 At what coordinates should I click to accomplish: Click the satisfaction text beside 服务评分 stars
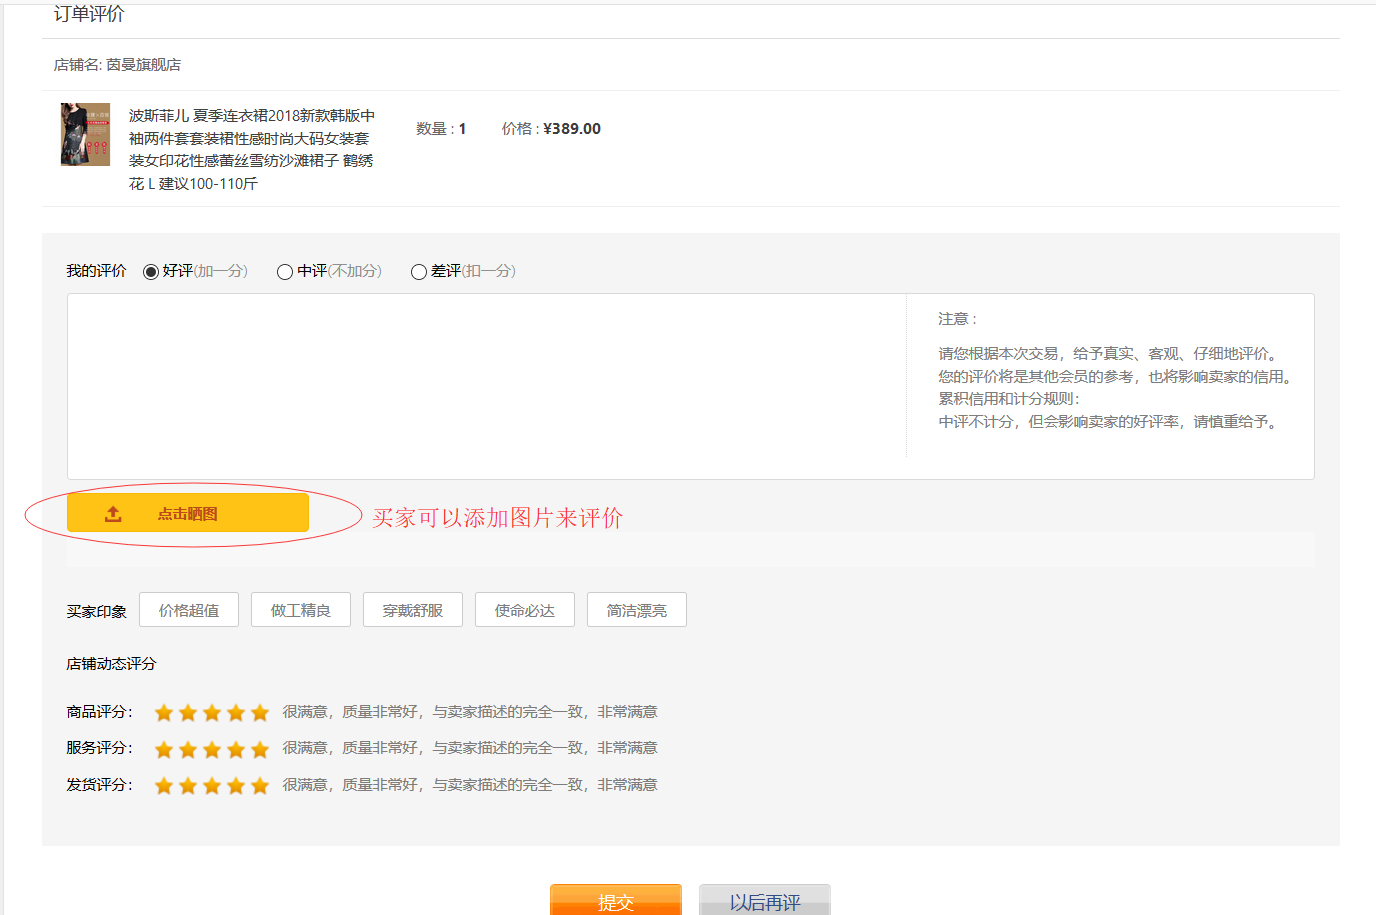click(470, 748)
